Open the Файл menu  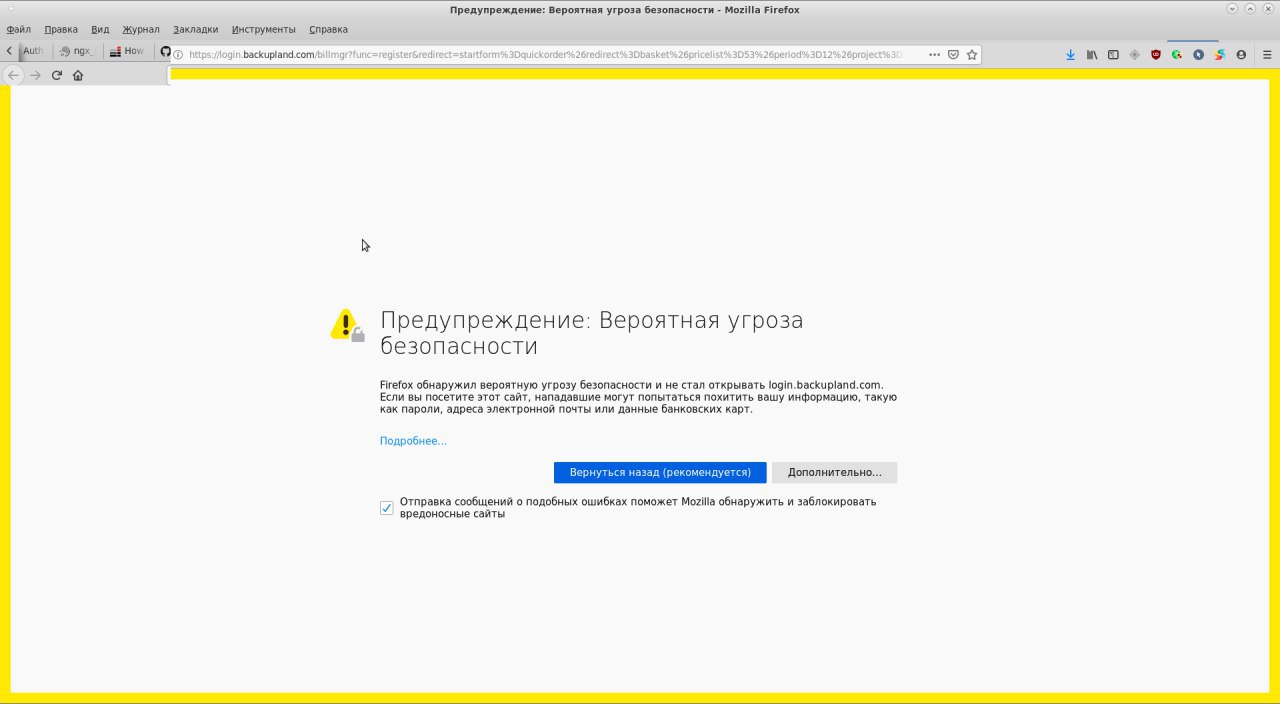18,29
